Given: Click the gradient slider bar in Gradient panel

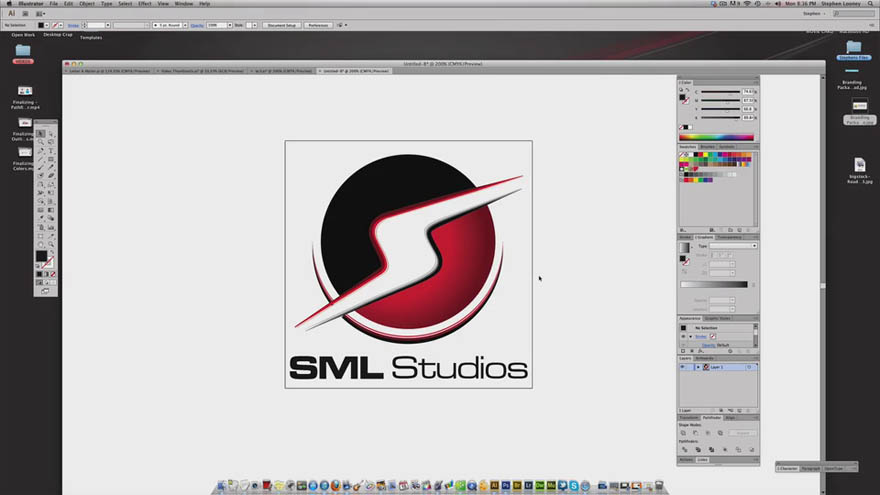Looking at the screenshot, I should (x=714, y=285).
